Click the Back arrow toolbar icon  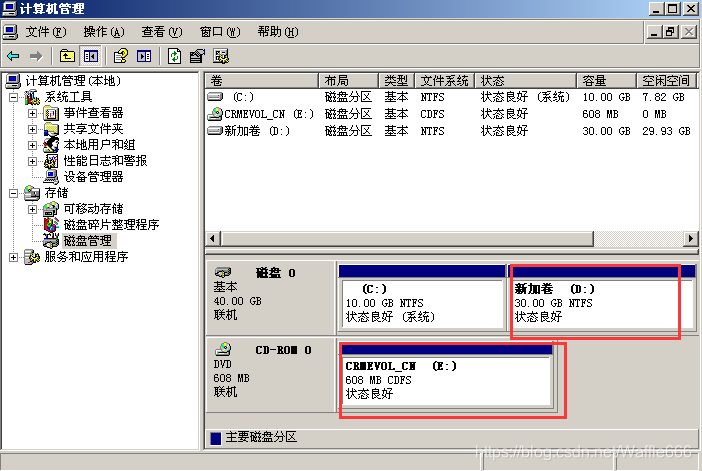click(x=13, y=56)
